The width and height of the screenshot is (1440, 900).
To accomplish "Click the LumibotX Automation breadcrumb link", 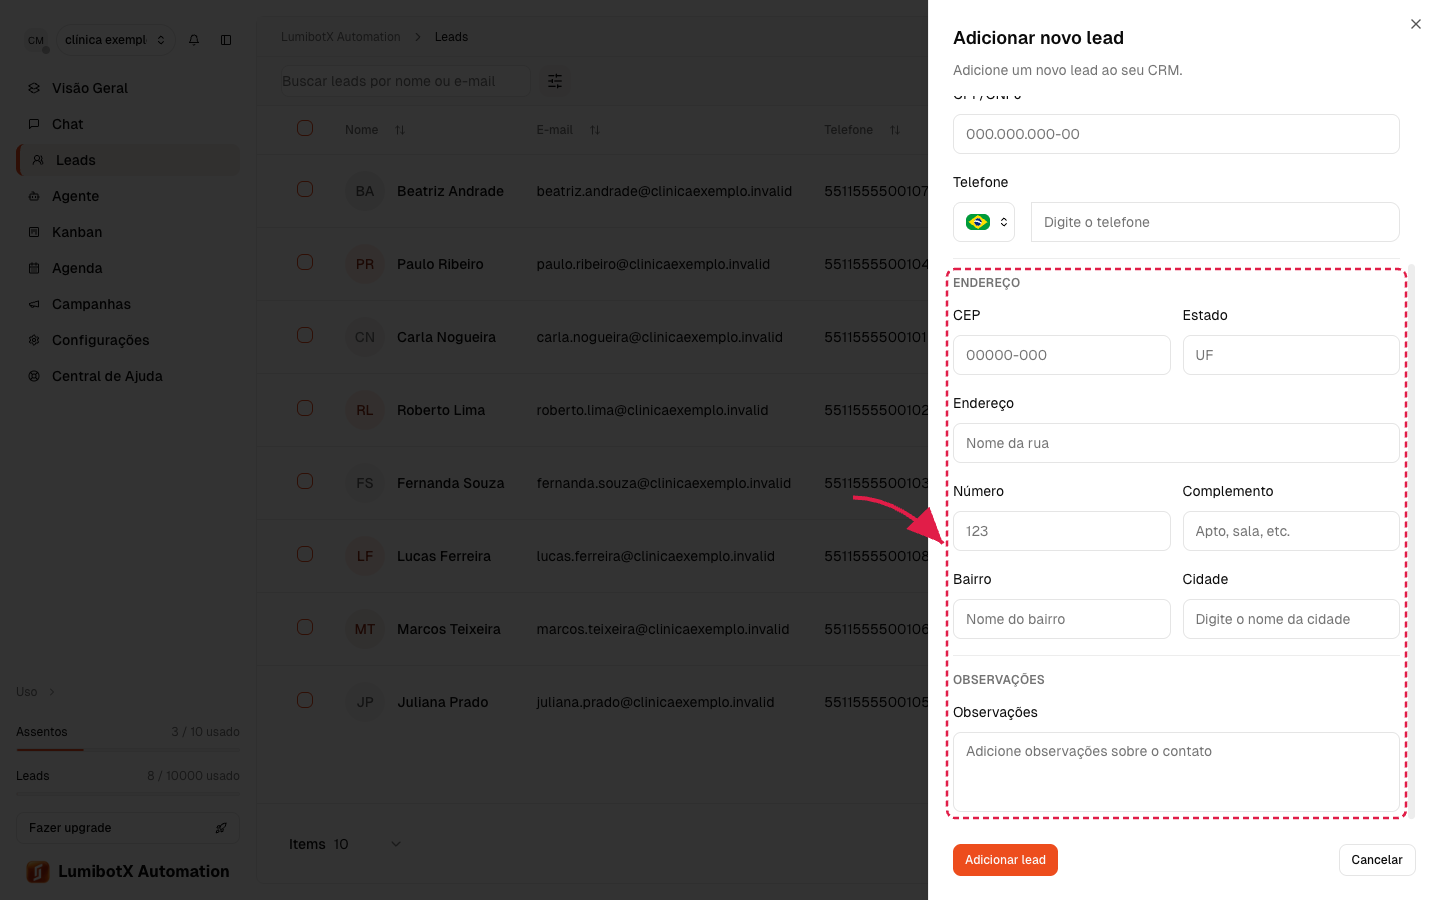I will point(341,37).
